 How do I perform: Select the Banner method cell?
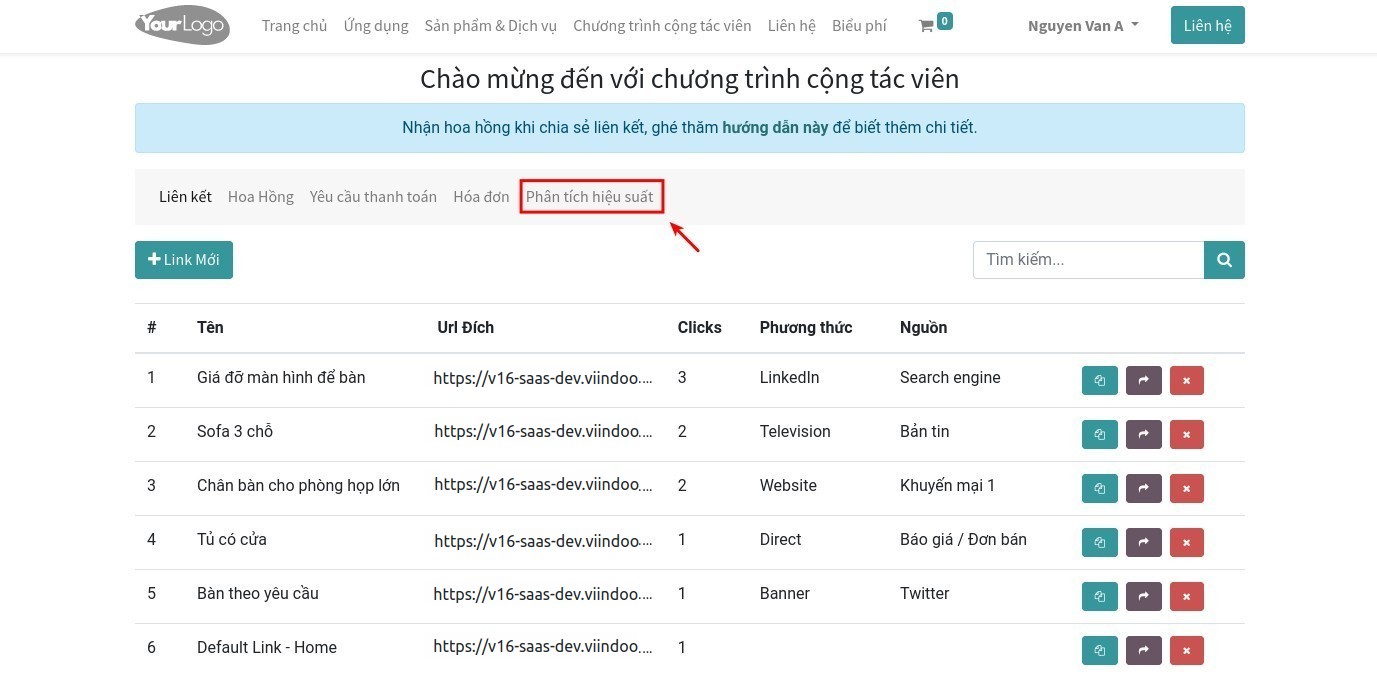pos(785,593)
